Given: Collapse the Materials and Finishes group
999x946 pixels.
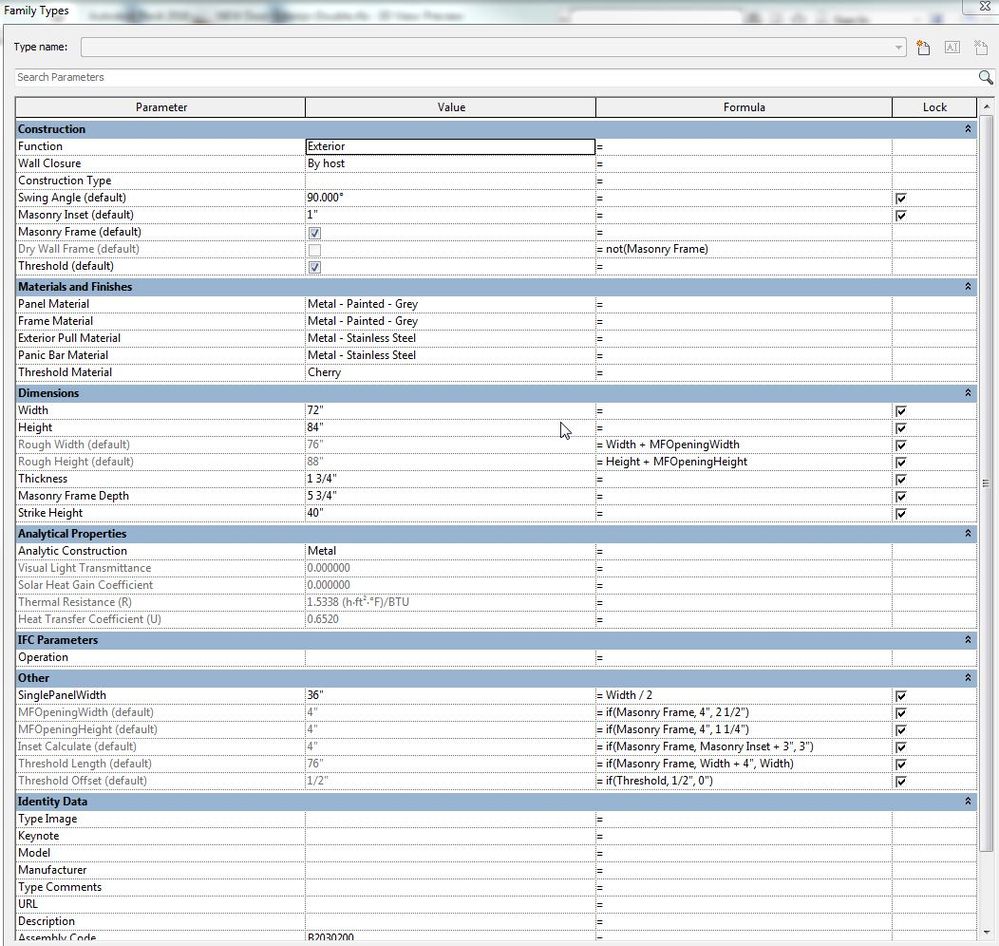Looking at the screenshot, I should tap(968, 287).
